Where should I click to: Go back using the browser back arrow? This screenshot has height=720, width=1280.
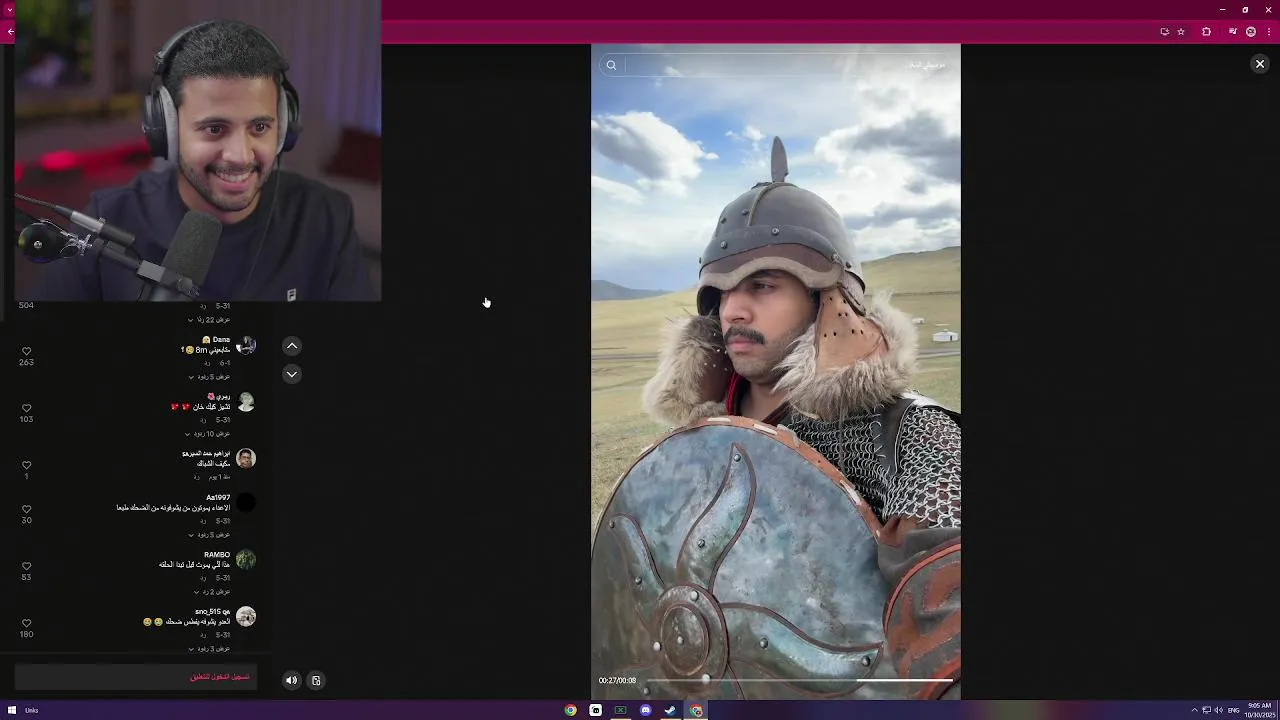tap(10, 32)
